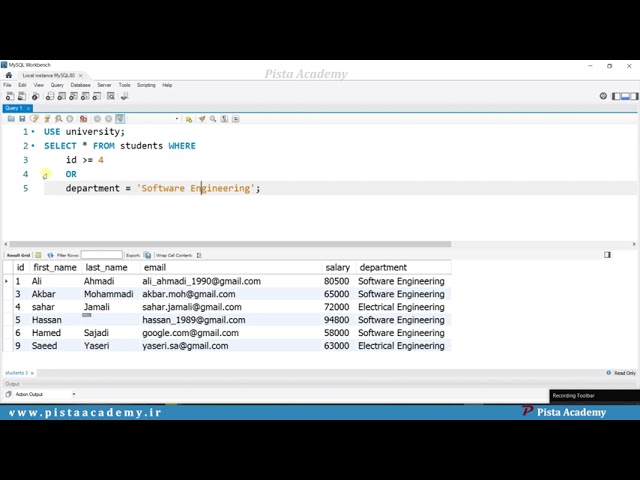Toggle the left sidebar panel visibility
This screenshot has width=640, height=480.
coord(616,96)
